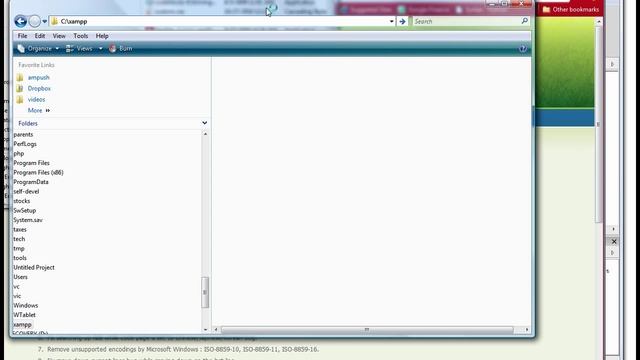Select the vc folder
Screen dimensions: 640x360
tap(16, 287)
